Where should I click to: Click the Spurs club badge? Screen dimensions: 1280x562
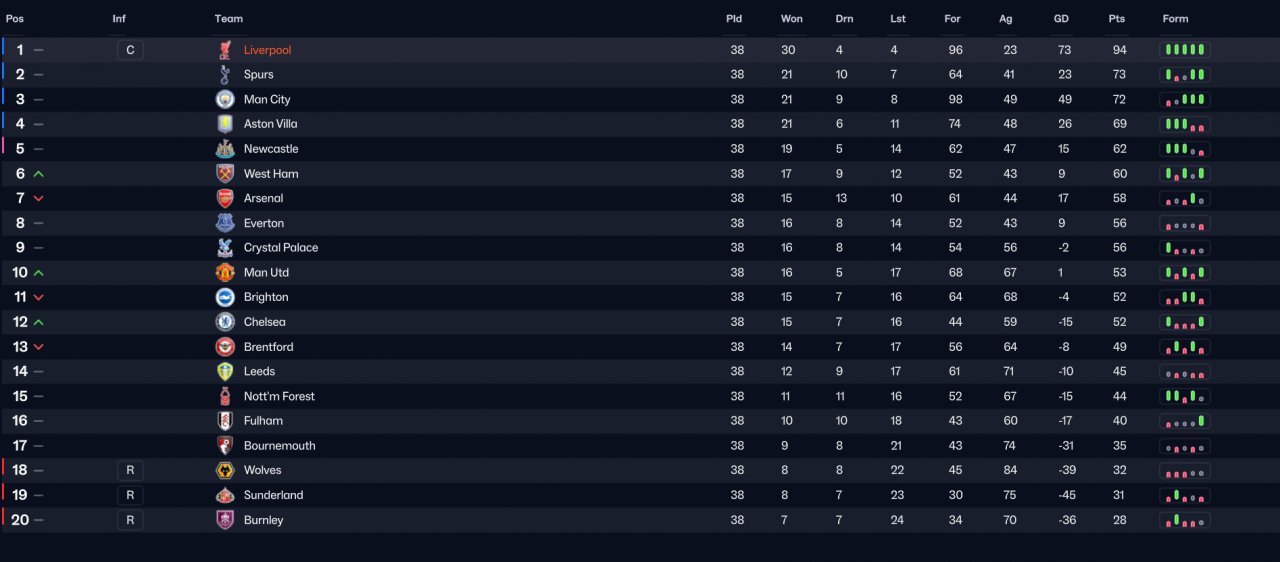[x=225, y=74]
